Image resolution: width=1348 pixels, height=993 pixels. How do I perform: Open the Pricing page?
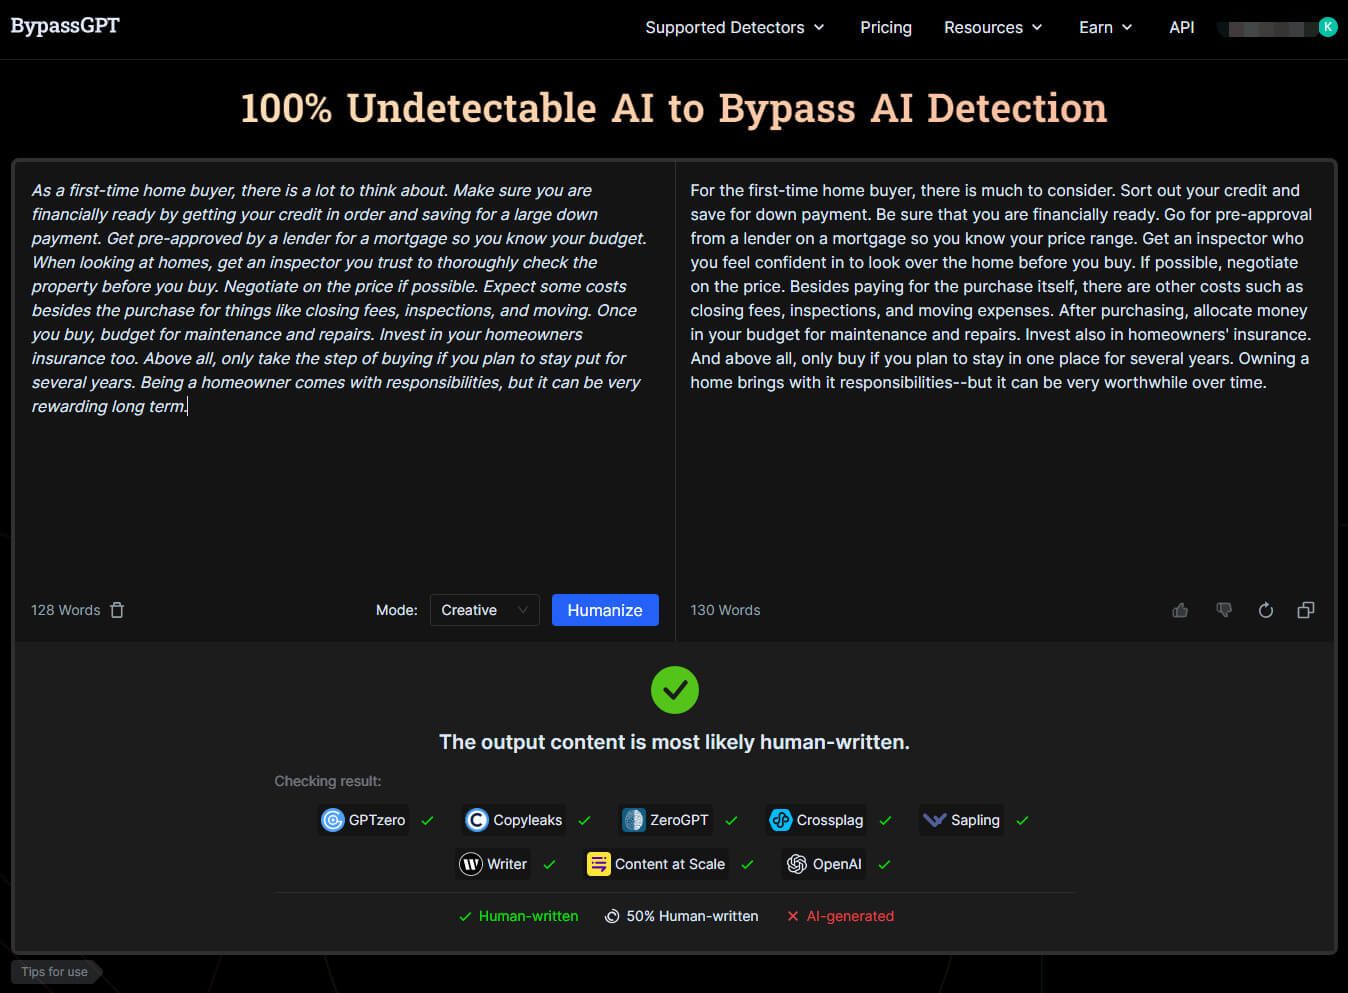tap(885, 27)
